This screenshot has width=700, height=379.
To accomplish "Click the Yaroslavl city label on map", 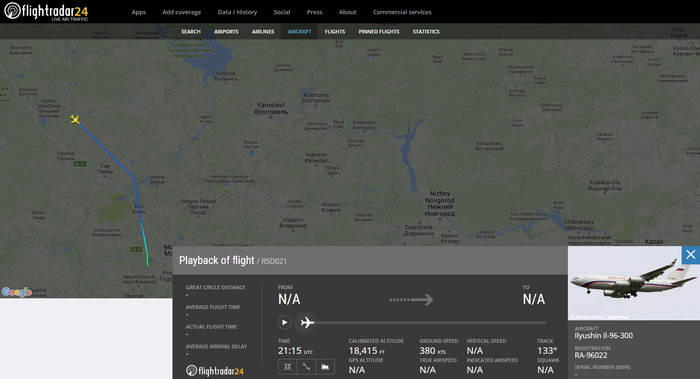I will coord(271,108).
